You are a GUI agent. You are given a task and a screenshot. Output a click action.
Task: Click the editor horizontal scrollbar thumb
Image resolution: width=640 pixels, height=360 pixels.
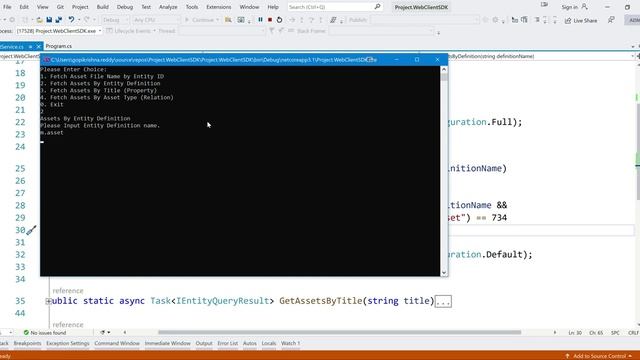(x=339, y=332)
